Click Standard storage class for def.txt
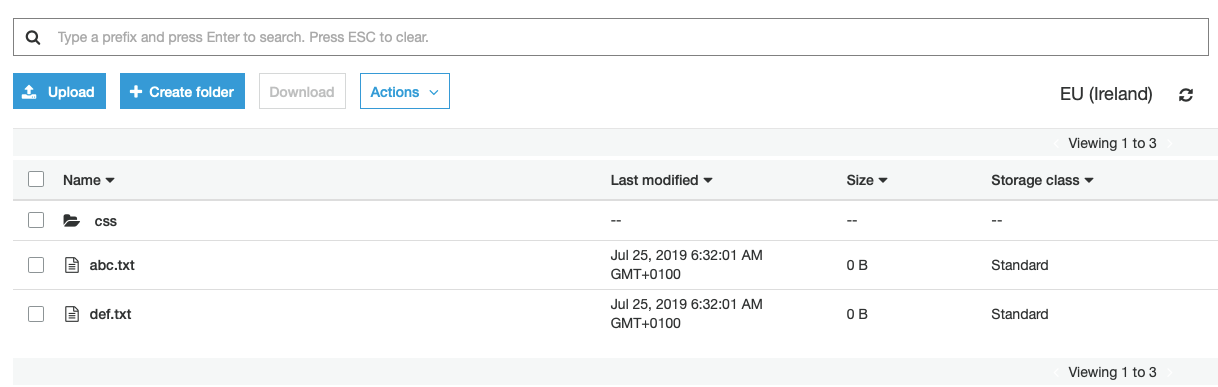The width and height of the screenshot is (1218, 387). coord(1020,314)
